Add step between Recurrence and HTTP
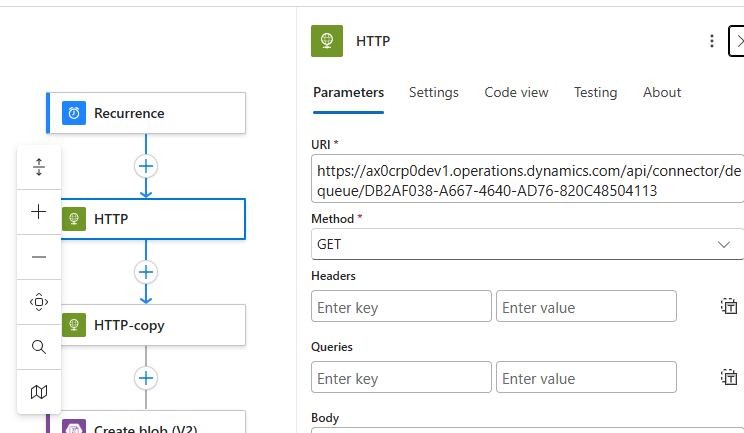 [146, 166]
